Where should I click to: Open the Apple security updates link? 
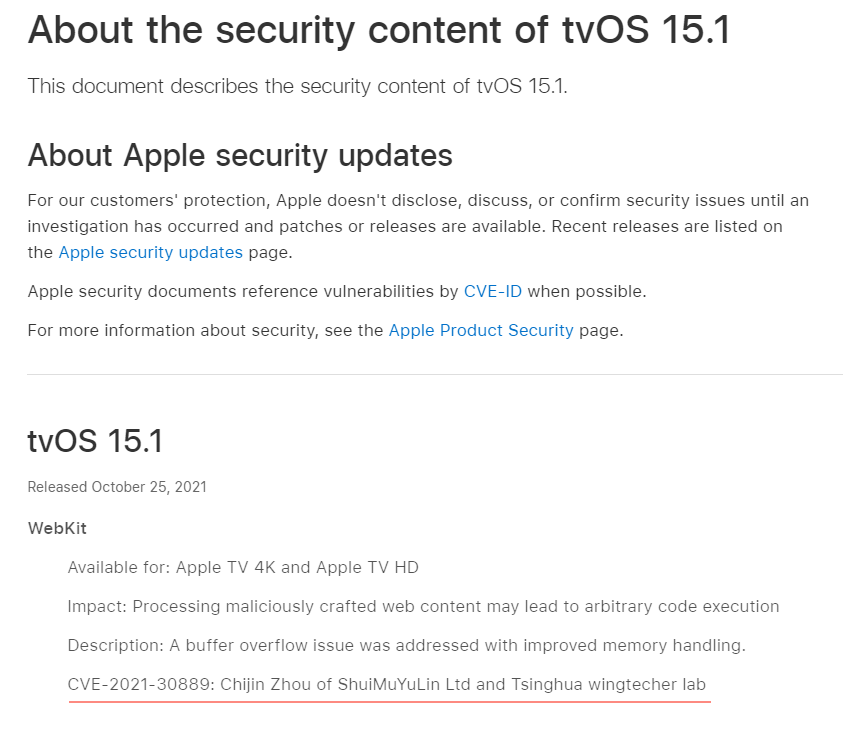[151, 252]
